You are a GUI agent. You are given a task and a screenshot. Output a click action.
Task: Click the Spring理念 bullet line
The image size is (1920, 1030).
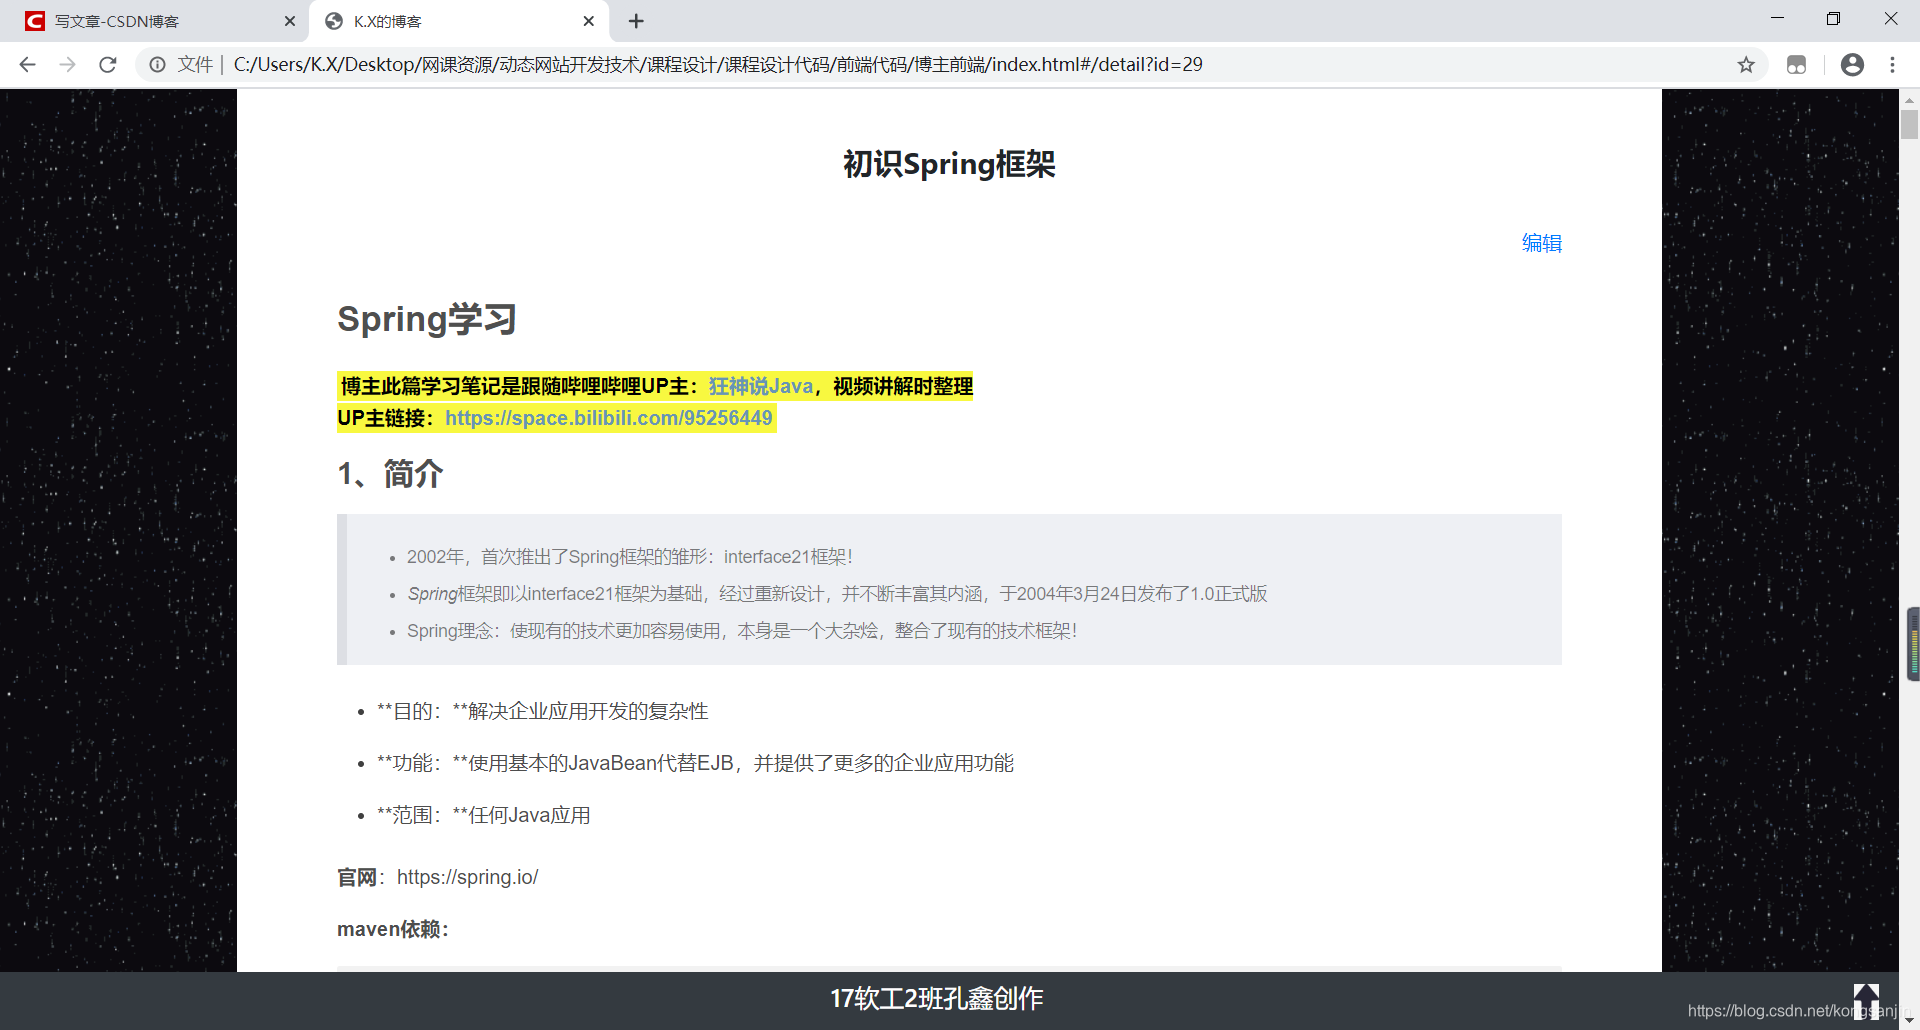[x=741, y=631]
